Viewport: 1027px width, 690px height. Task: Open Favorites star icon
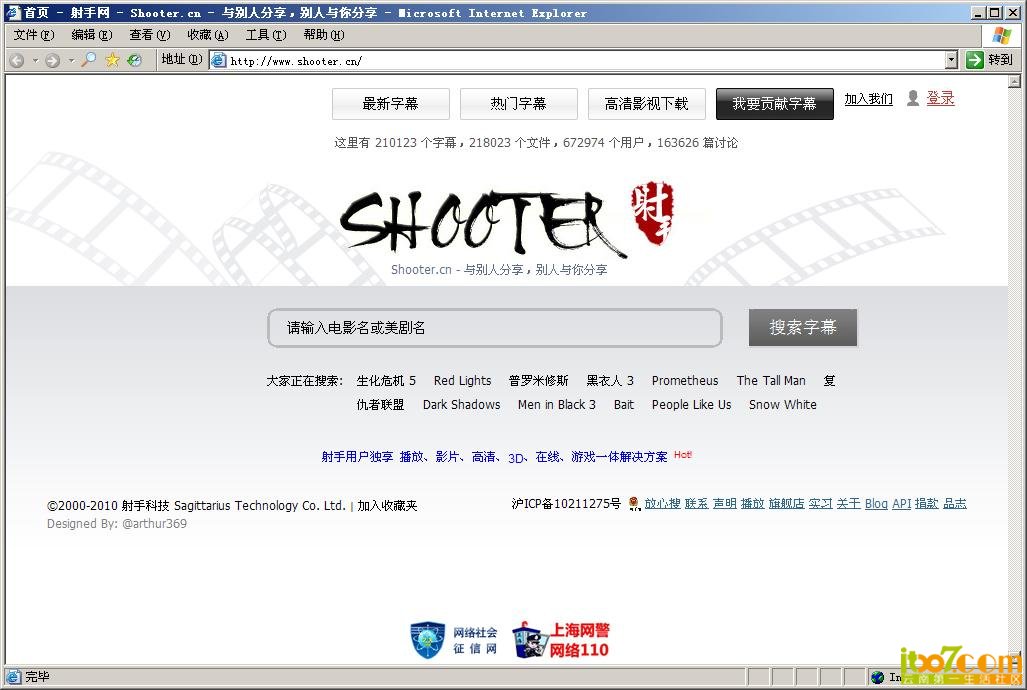click(113, 60)
